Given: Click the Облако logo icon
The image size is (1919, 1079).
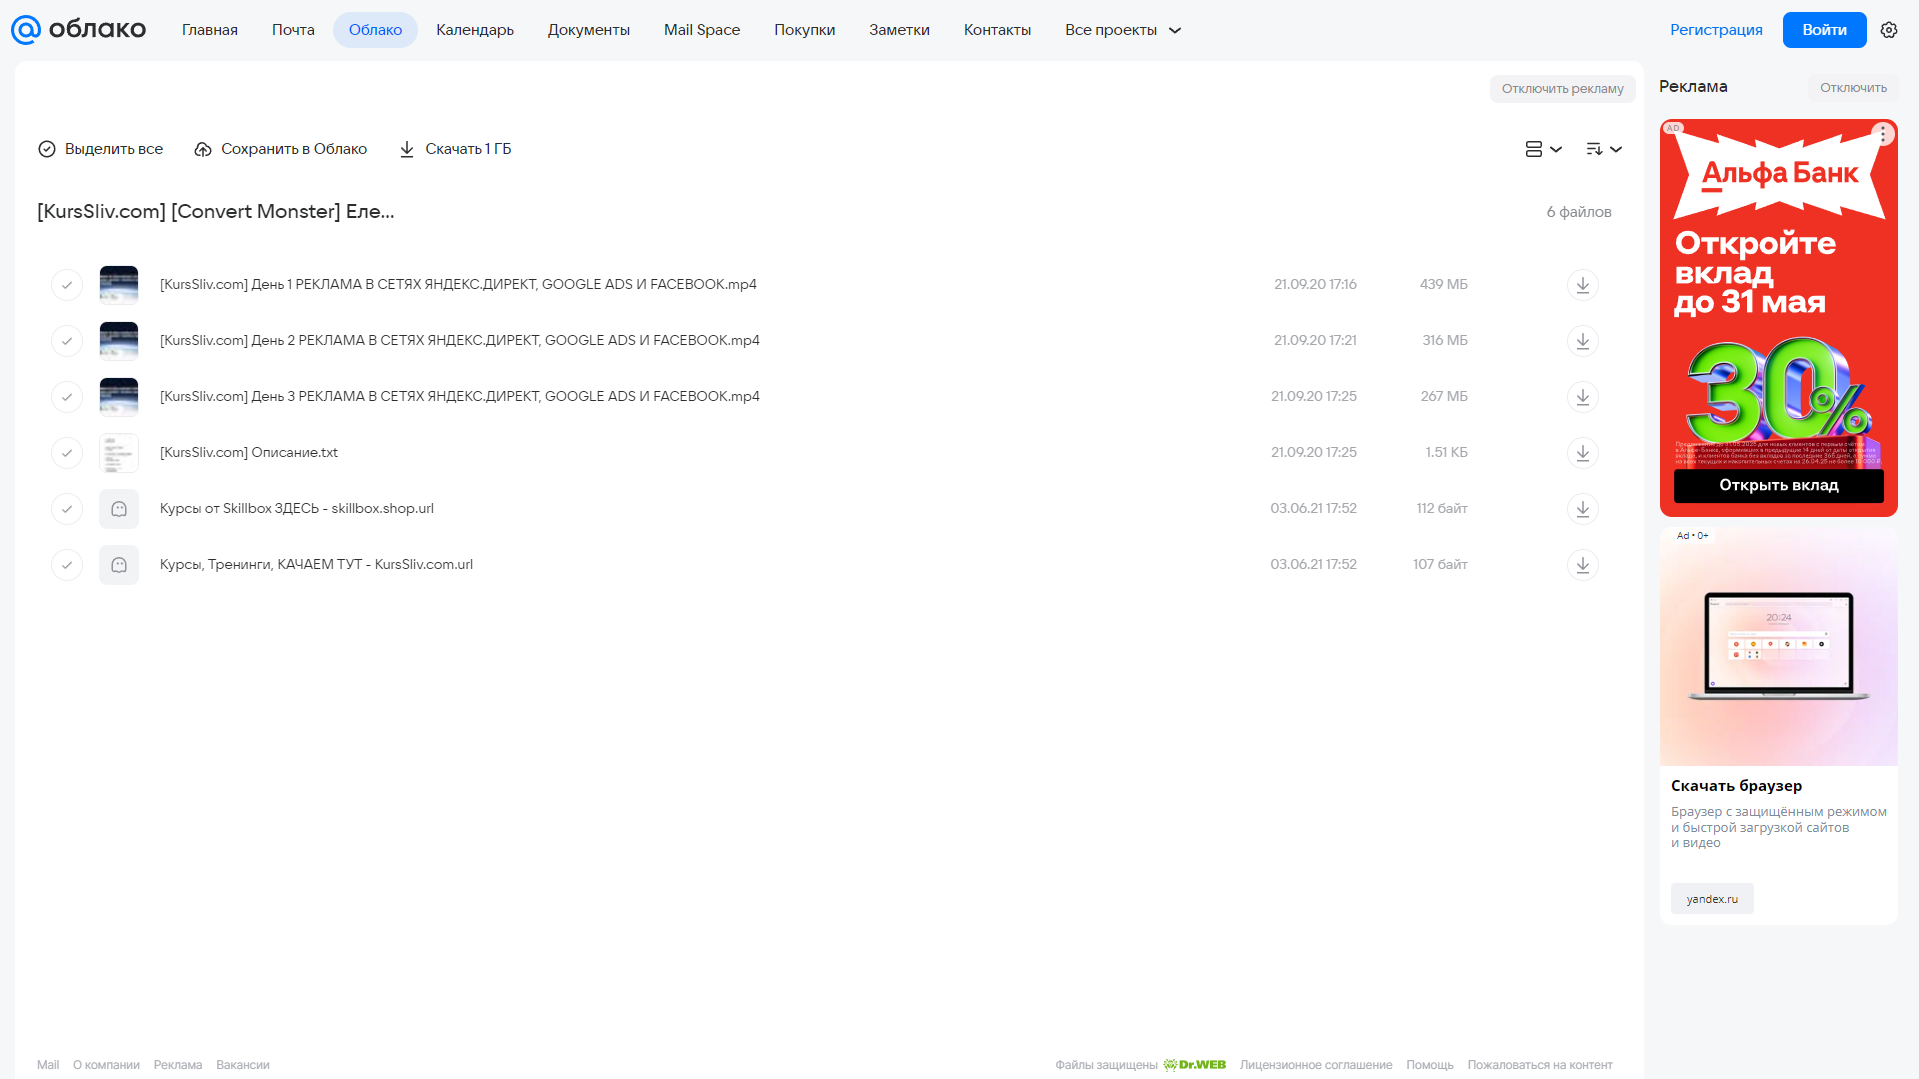Looking at the screenshot, I should (x=26, y=30).
